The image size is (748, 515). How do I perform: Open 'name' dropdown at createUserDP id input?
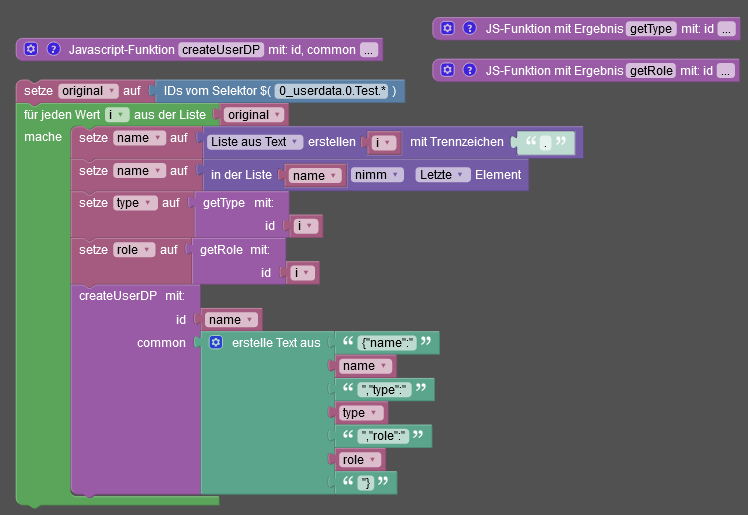(x=231, y=319)
